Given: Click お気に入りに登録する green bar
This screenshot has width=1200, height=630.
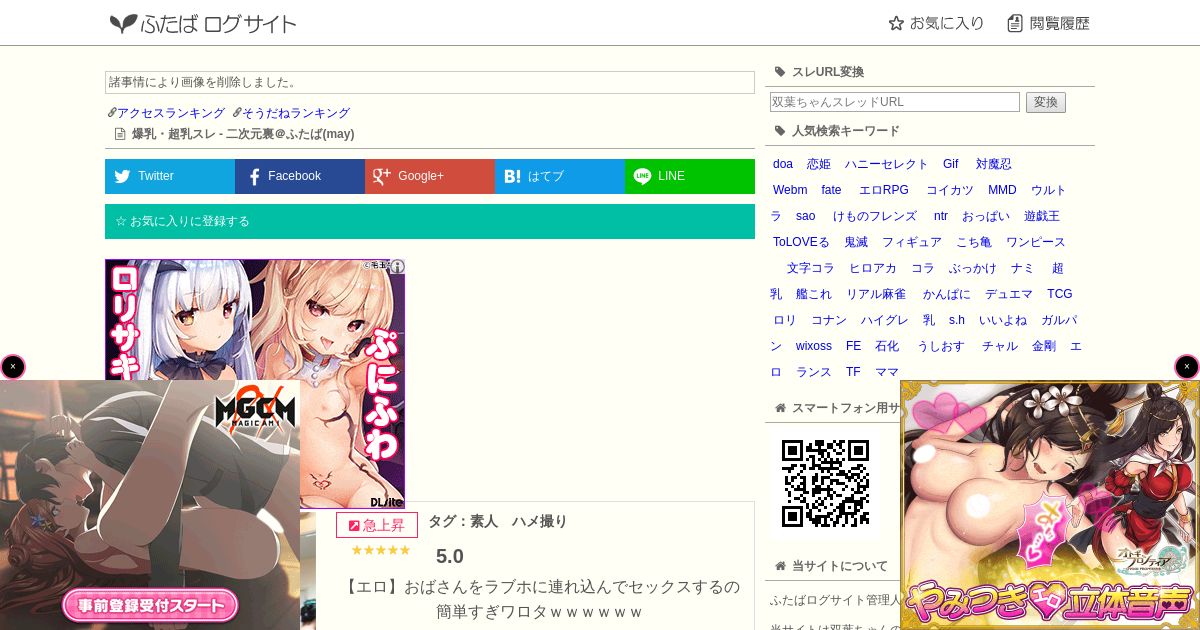Looking at the screenshot, I should [x=430, y=221].
